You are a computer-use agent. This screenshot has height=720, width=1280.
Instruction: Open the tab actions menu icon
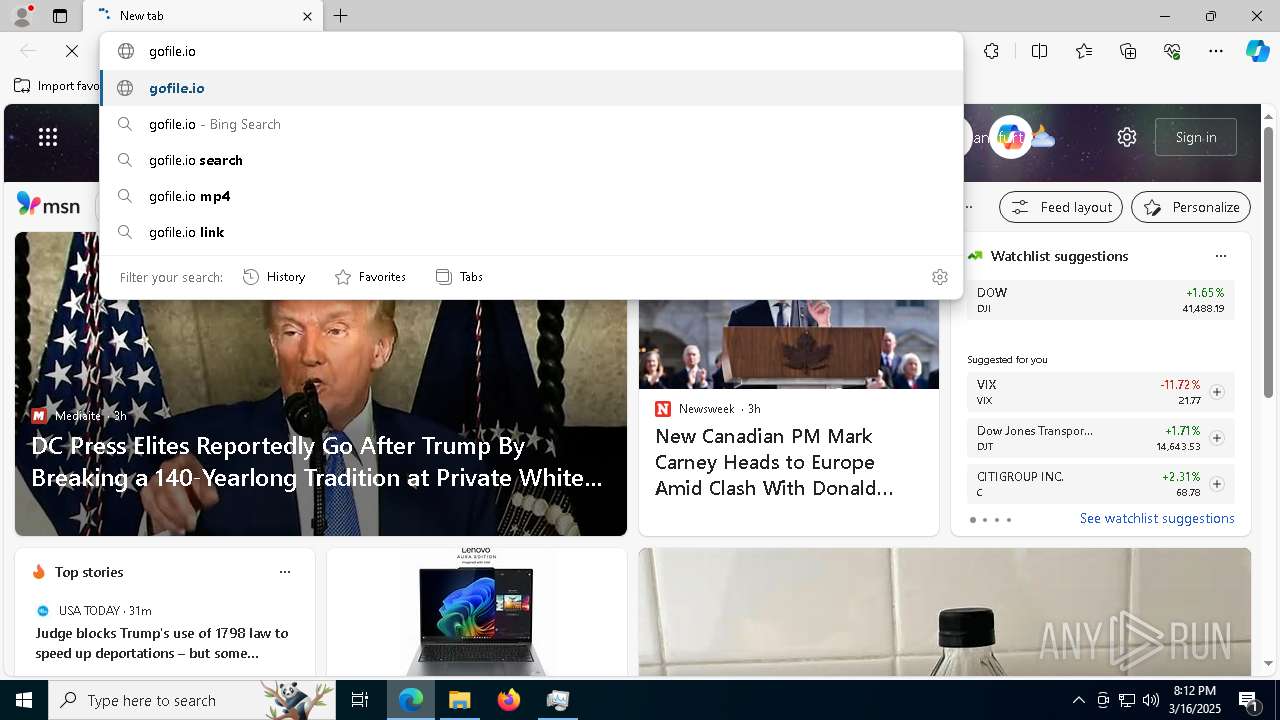[60, 16]
